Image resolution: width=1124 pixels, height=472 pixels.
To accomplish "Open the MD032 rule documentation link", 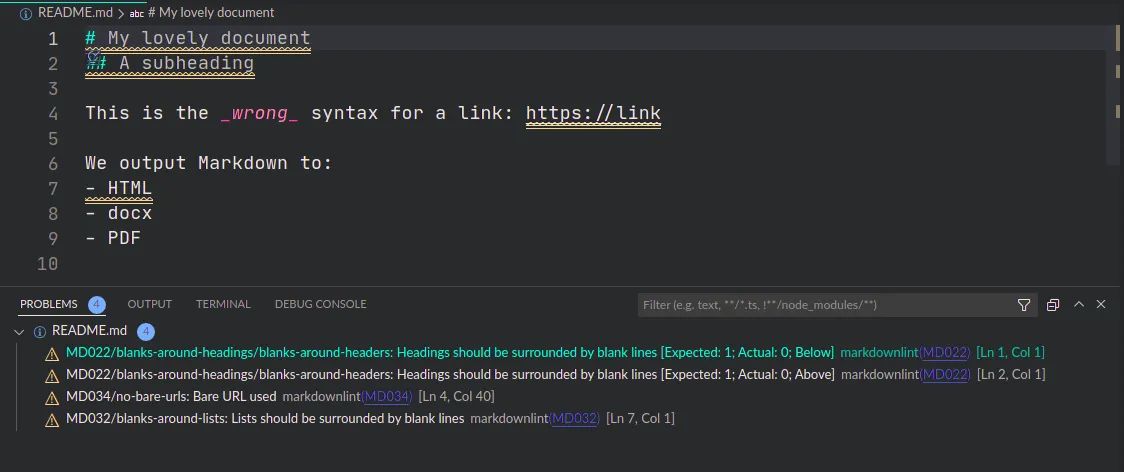I will pos(574,419).
